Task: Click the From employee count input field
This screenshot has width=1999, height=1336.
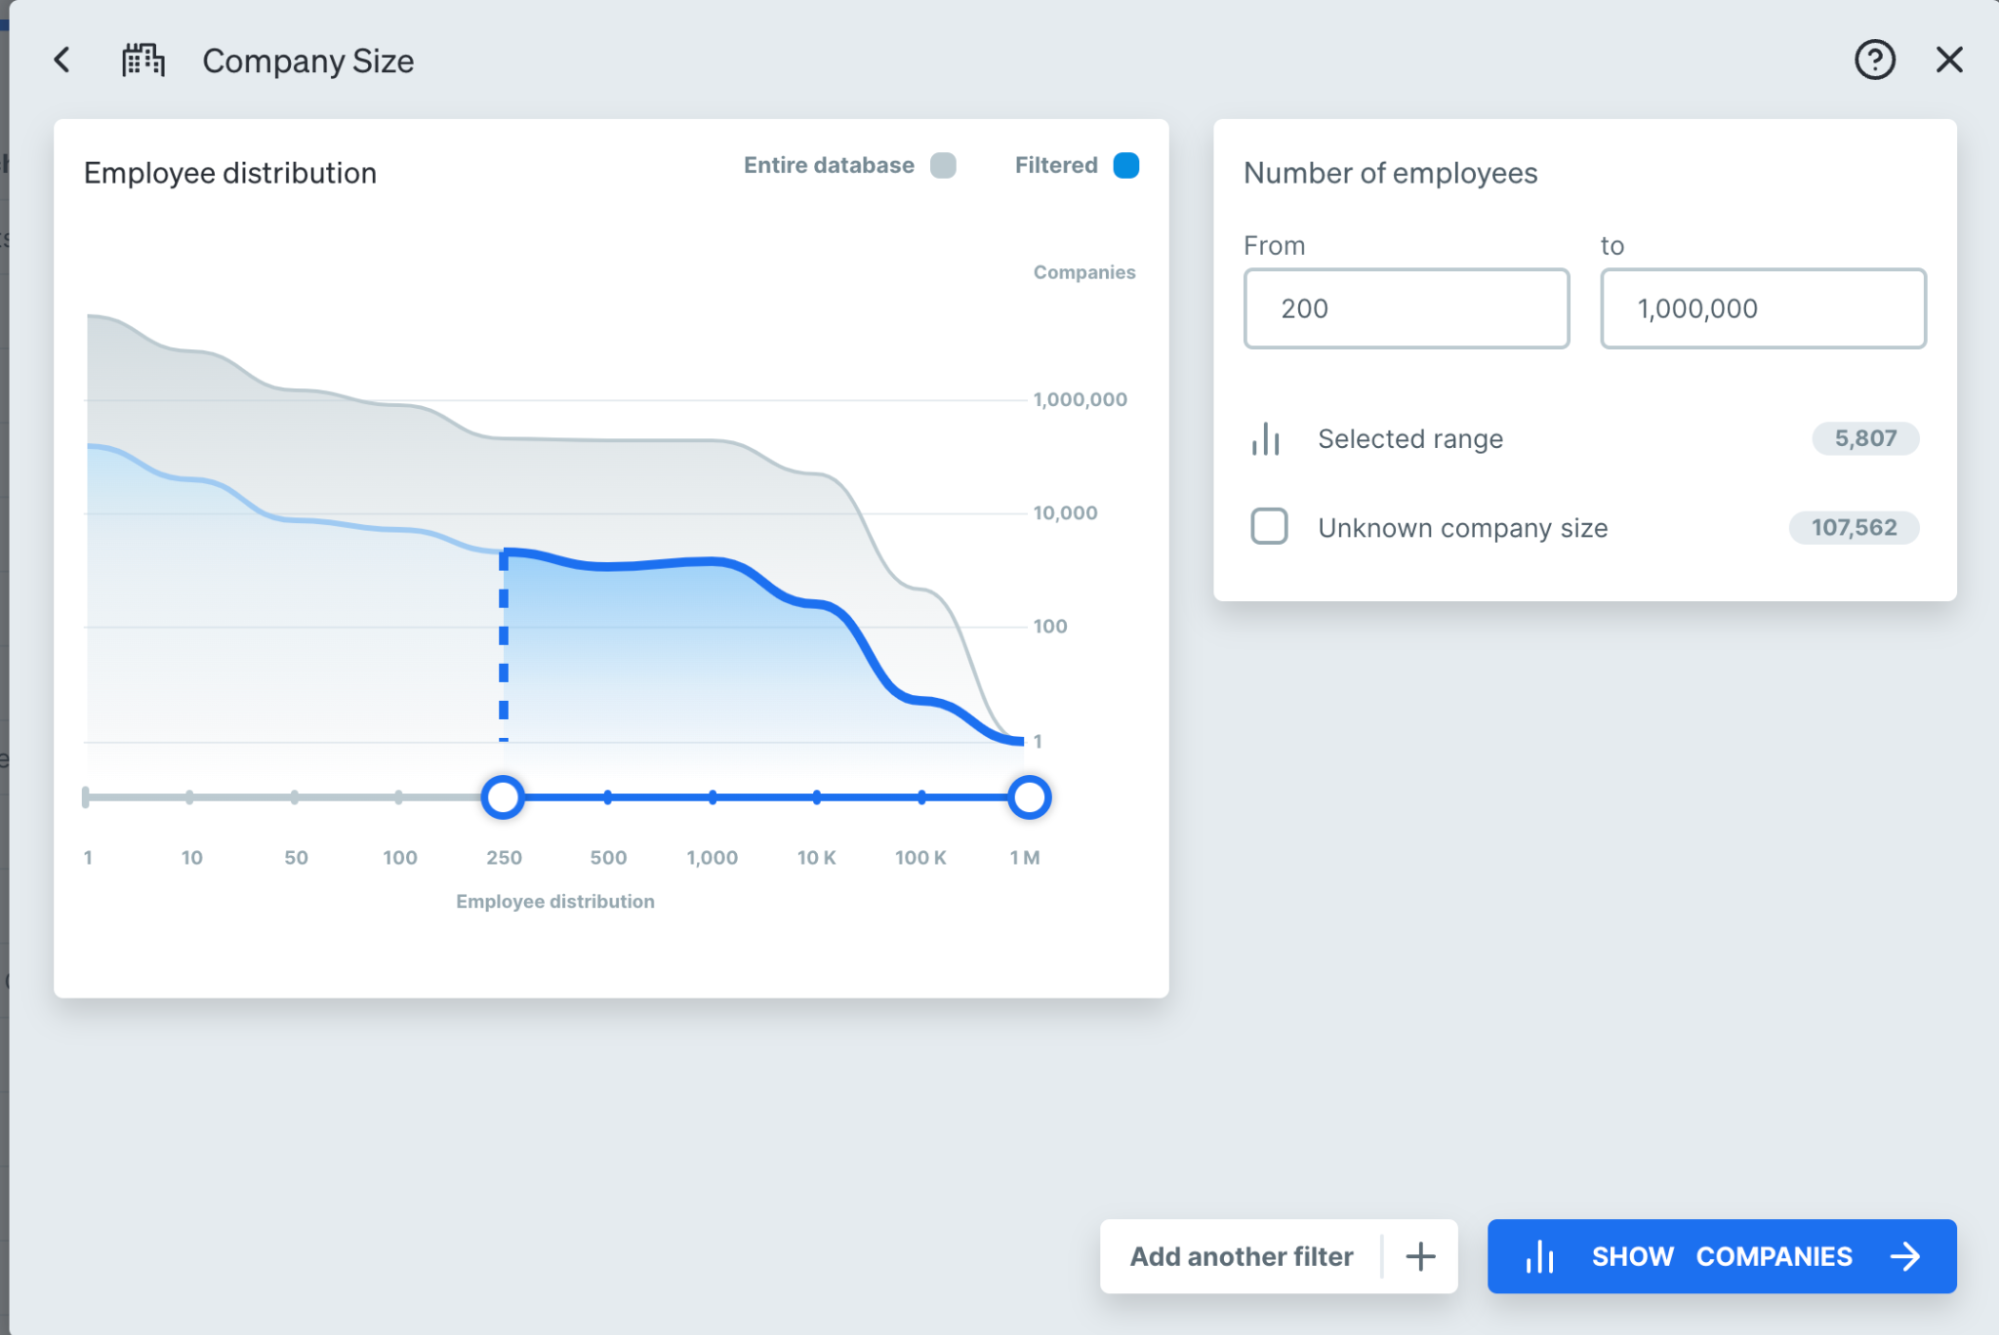Action: 1405,308
